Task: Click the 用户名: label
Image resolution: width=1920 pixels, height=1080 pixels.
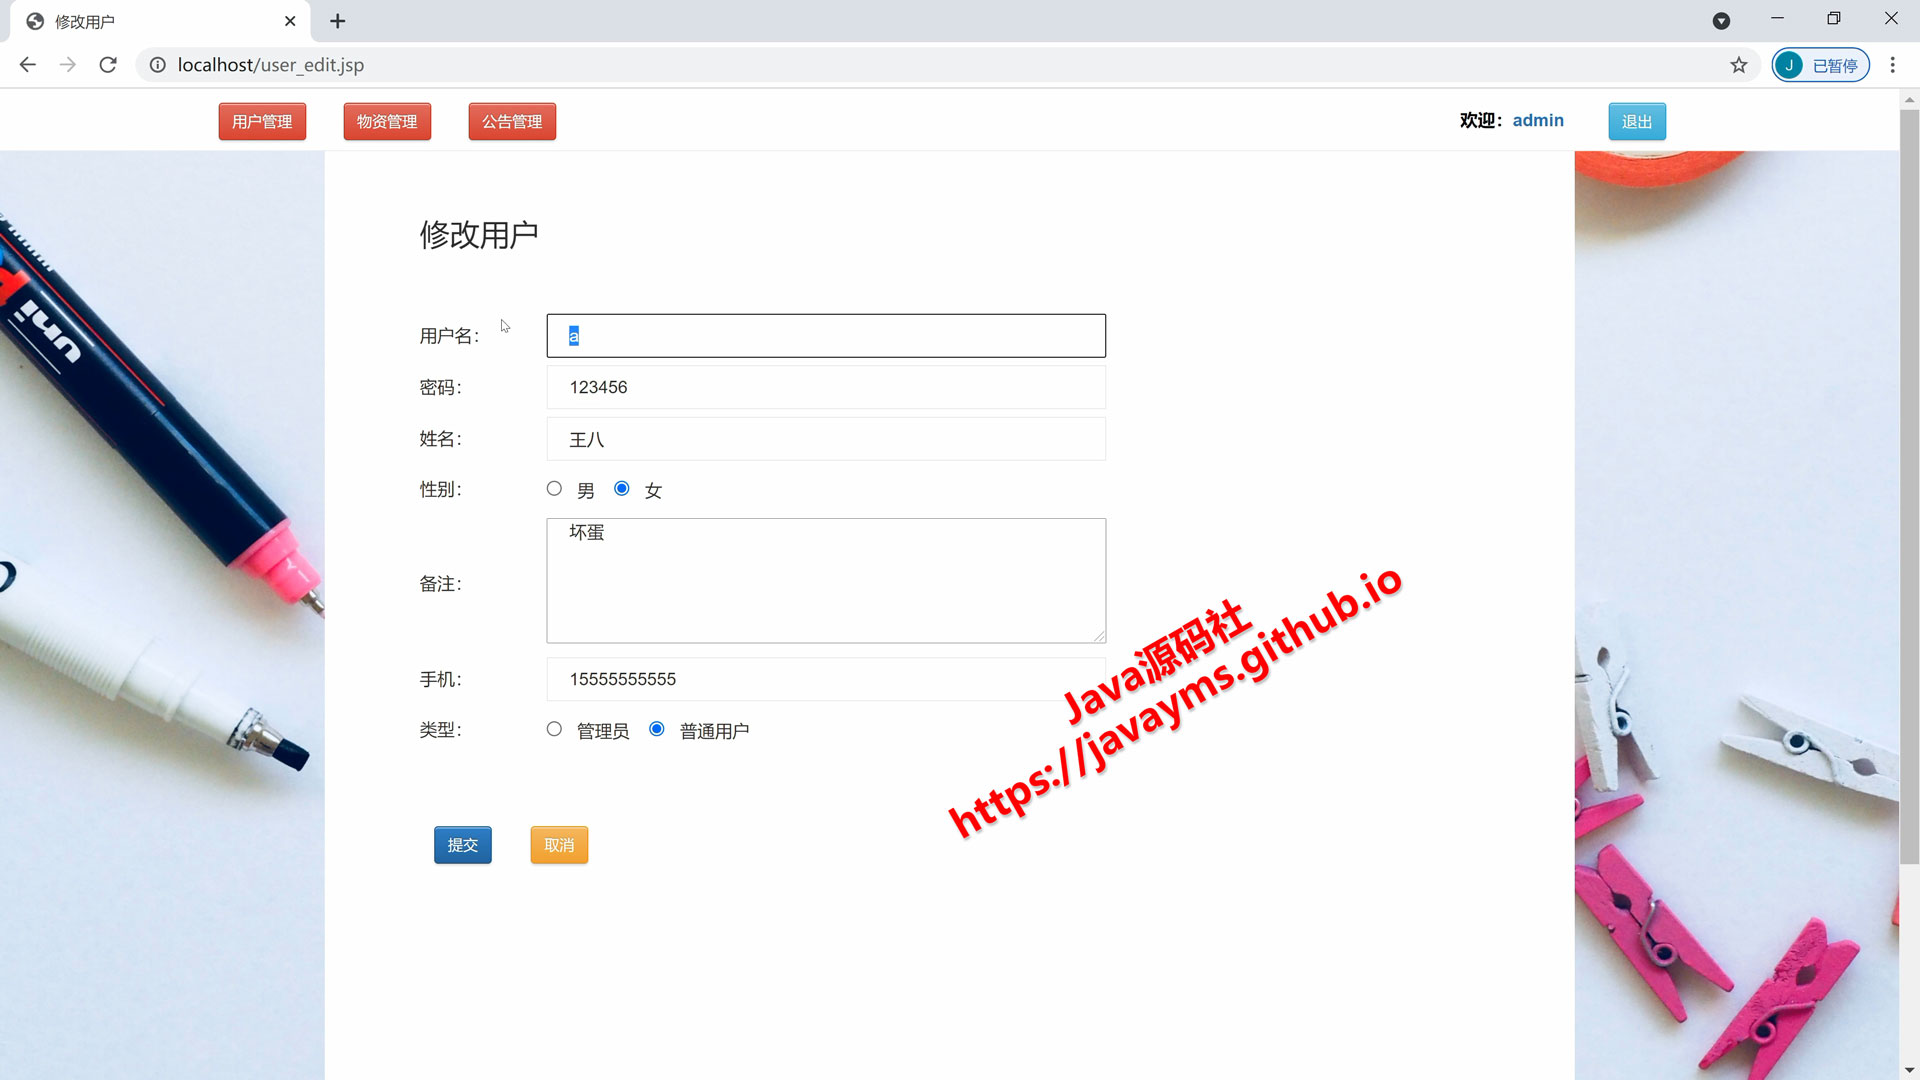Action: point(449,336)
